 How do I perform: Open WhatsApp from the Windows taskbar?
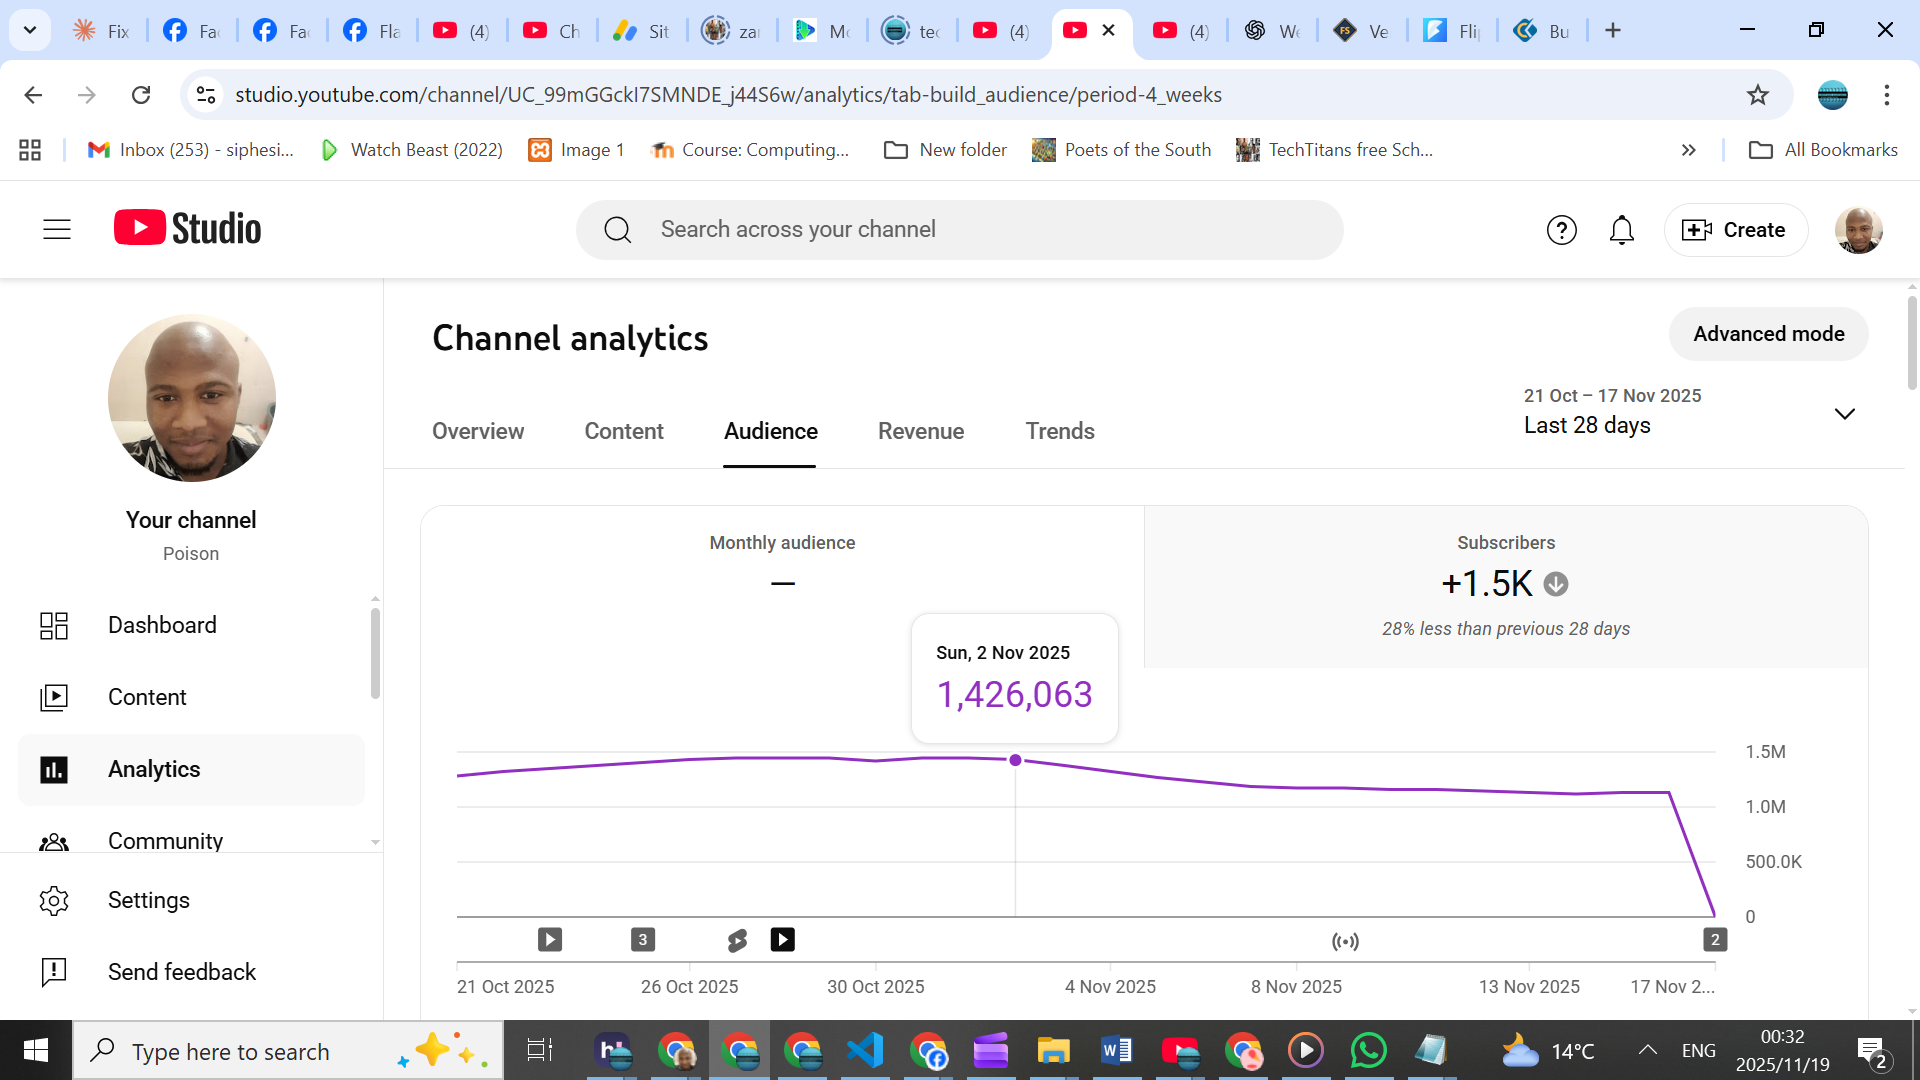click(x=1367, y=1051)
